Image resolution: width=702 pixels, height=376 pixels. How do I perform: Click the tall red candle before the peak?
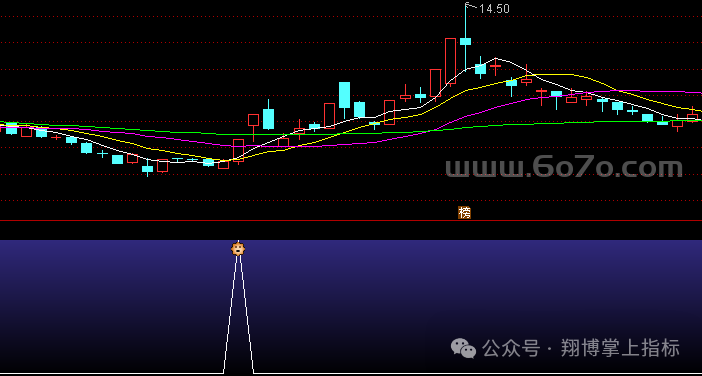[450, 61]
